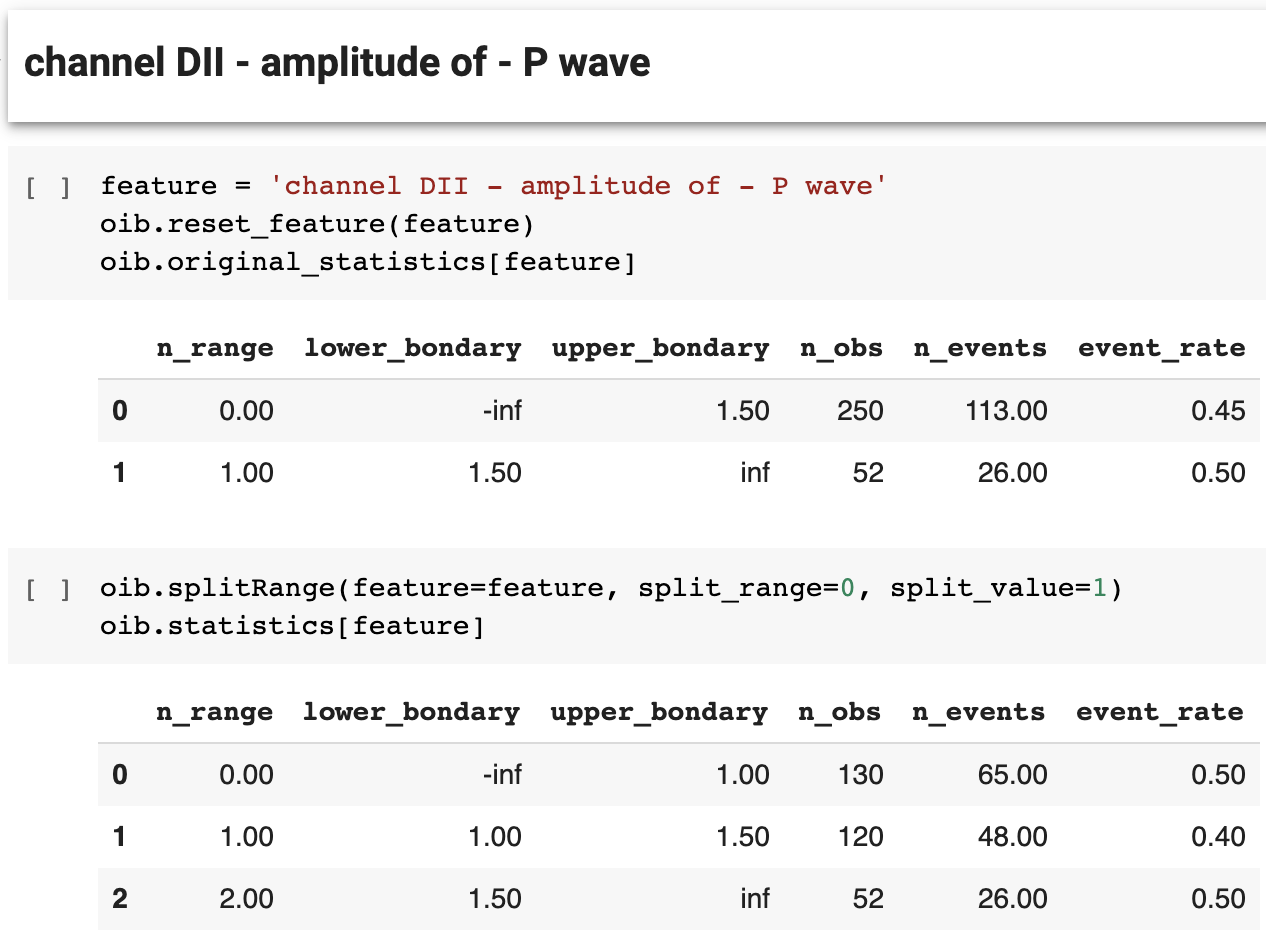Image resolution: width=1266 pixels, height=932 pixels.
Task: Click the lower_bondary header in the first table
Action: [x=413, y=348]
